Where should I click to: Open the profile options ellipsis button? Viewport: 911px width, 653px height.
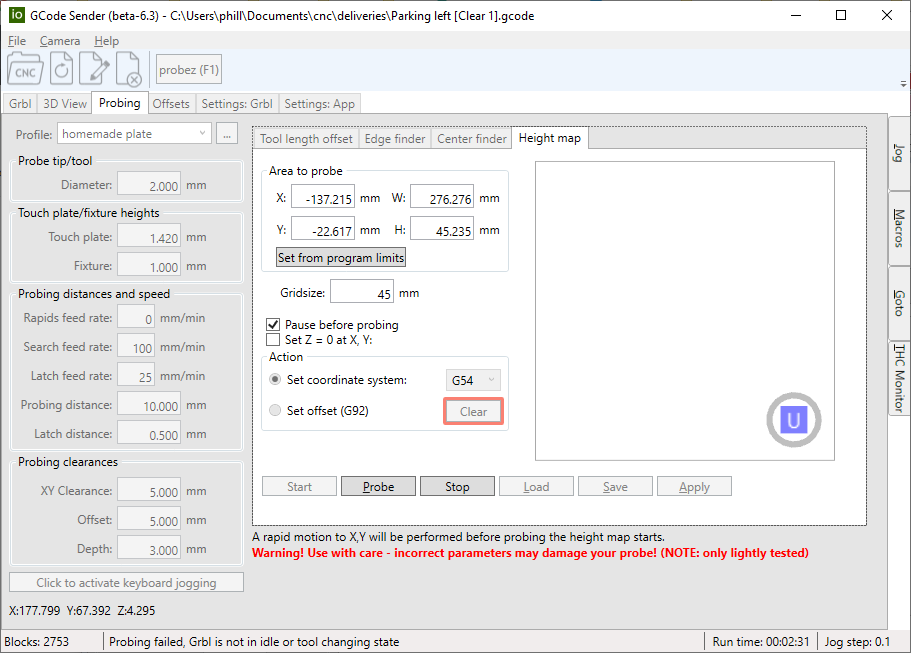[x=226, y=133]
